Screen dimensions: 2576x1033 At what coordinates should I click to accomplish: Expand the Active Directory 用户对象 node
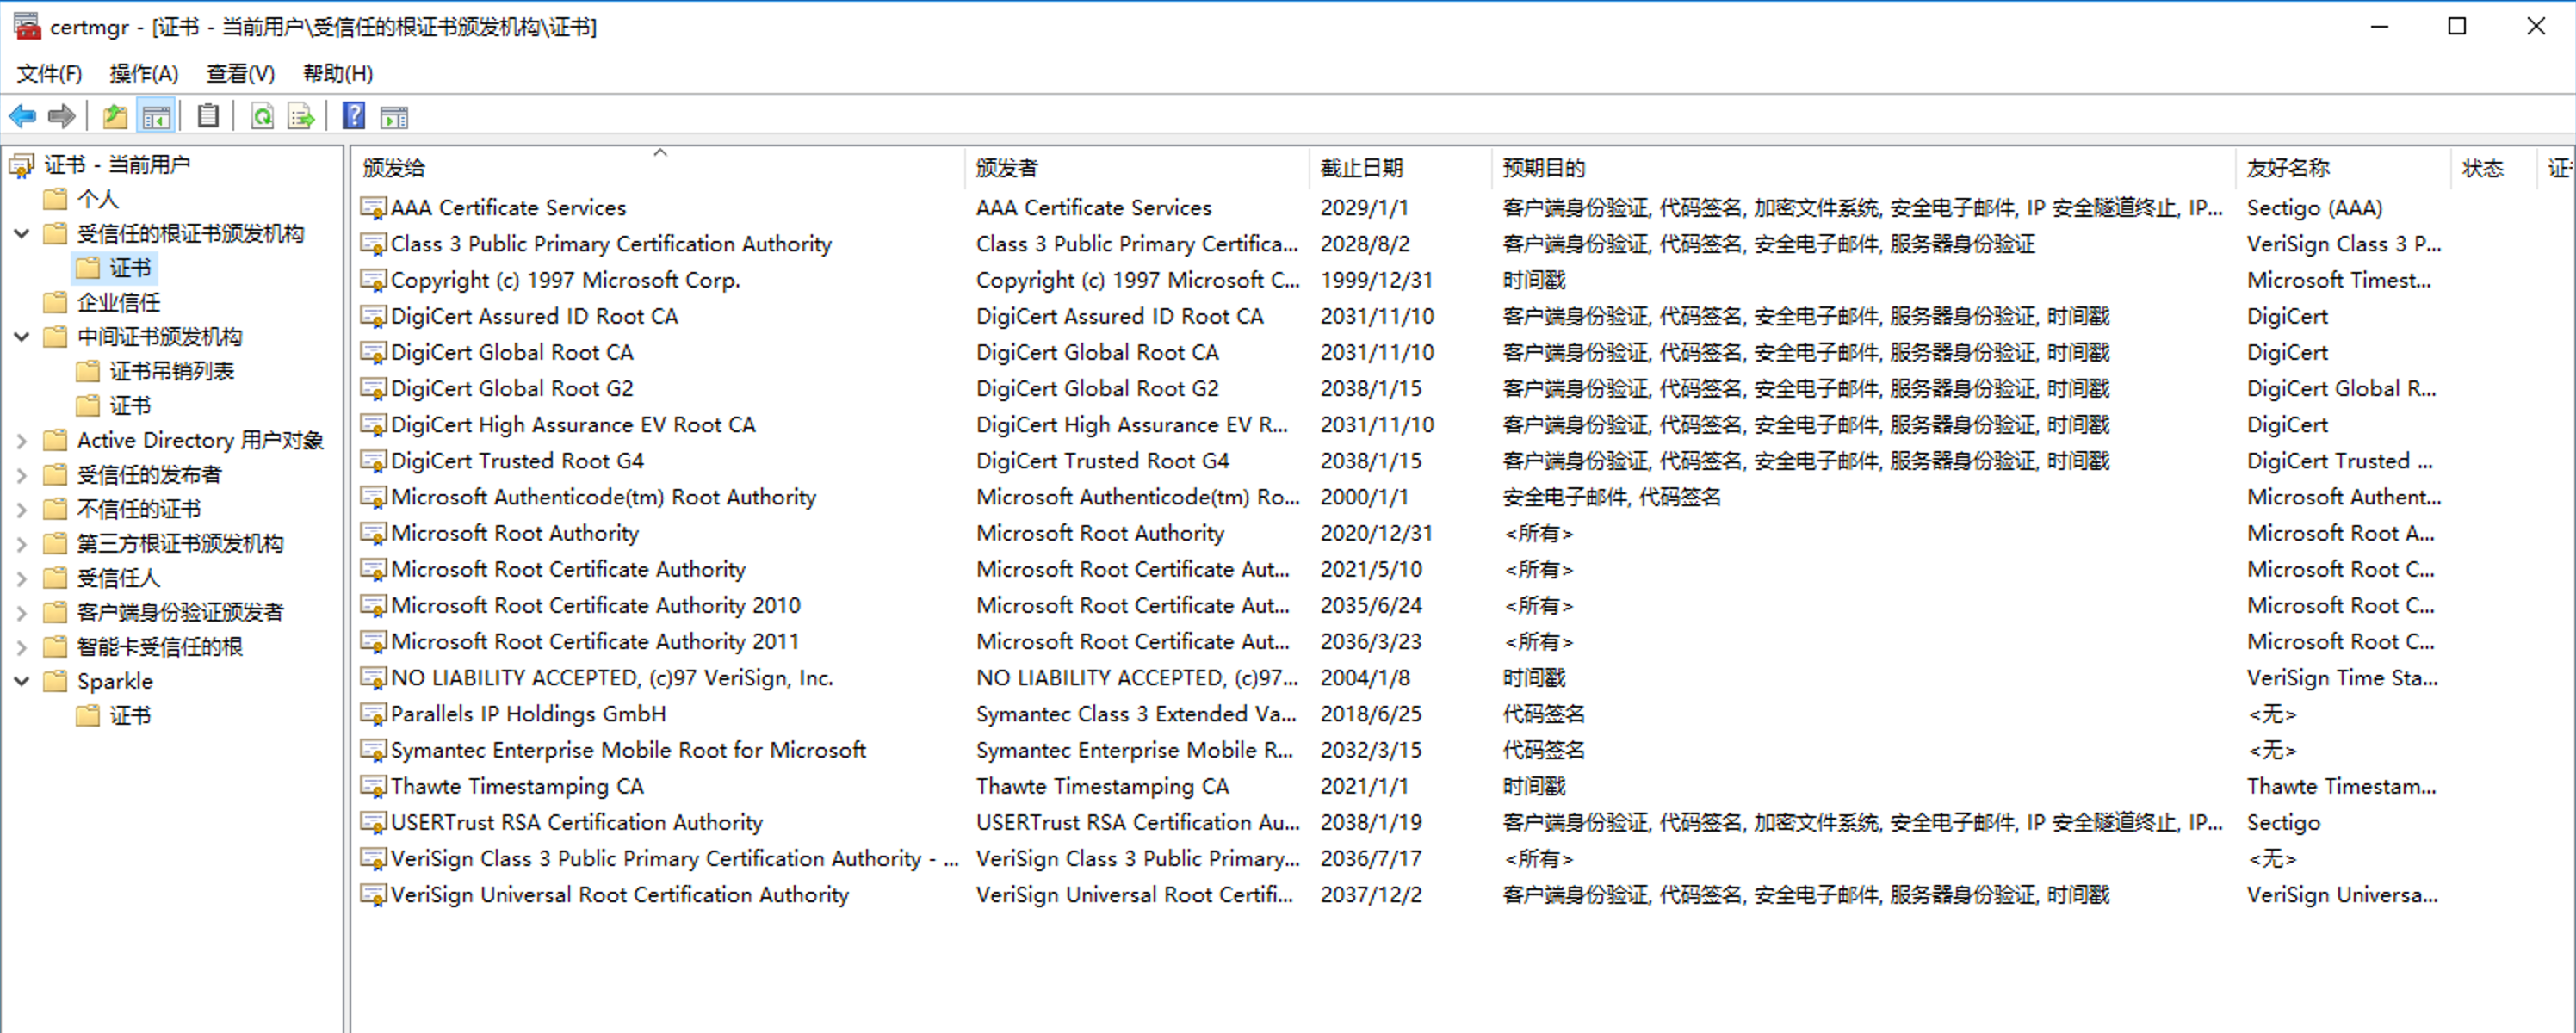point(22,440)
